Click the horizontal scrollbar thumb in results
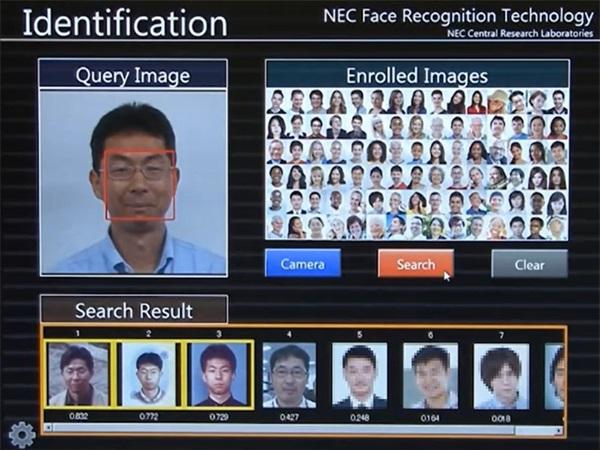This screenshot has width=600, height=450. pyautogui.click(x=283, y=429)
